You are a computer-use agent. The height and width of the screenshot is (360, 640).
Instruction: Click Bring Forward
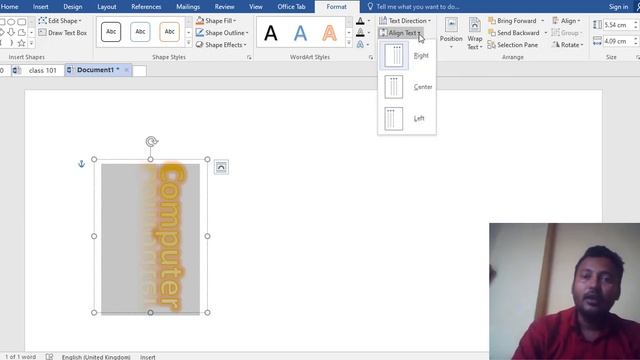[x=512, y=20]
